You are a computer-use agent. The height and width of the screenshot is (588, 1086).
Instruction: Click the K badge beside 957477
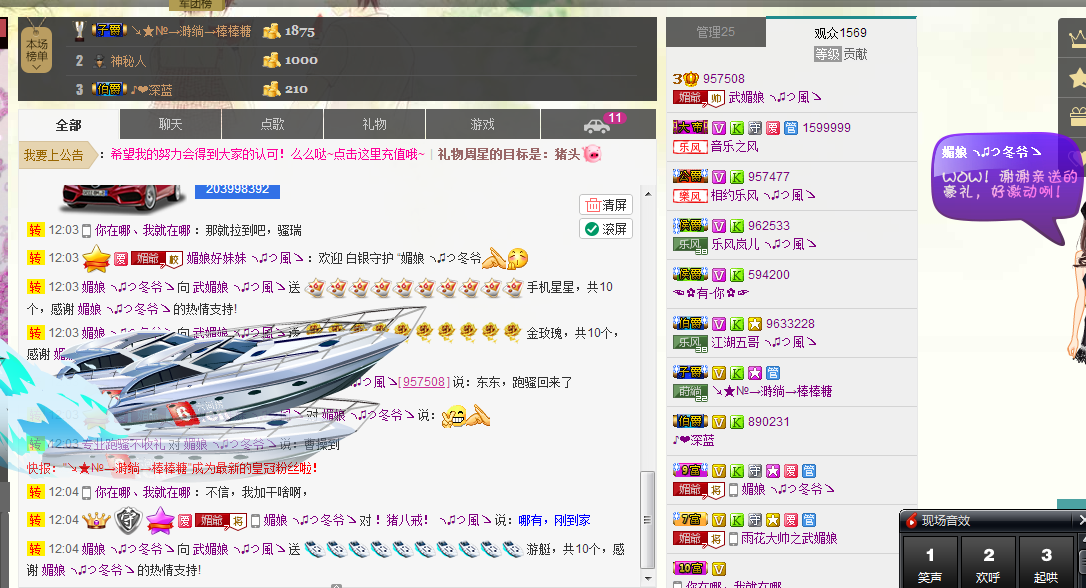(x=737, y=177)
